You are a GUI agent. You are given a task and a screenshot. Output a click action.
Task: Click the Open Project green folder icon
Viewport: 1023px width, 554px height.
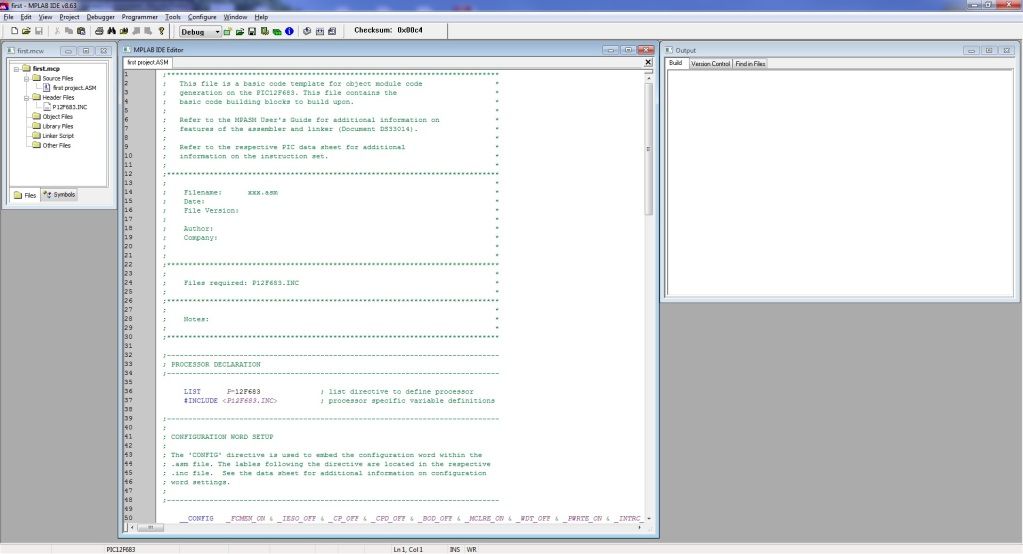click(x=240, y=31)
